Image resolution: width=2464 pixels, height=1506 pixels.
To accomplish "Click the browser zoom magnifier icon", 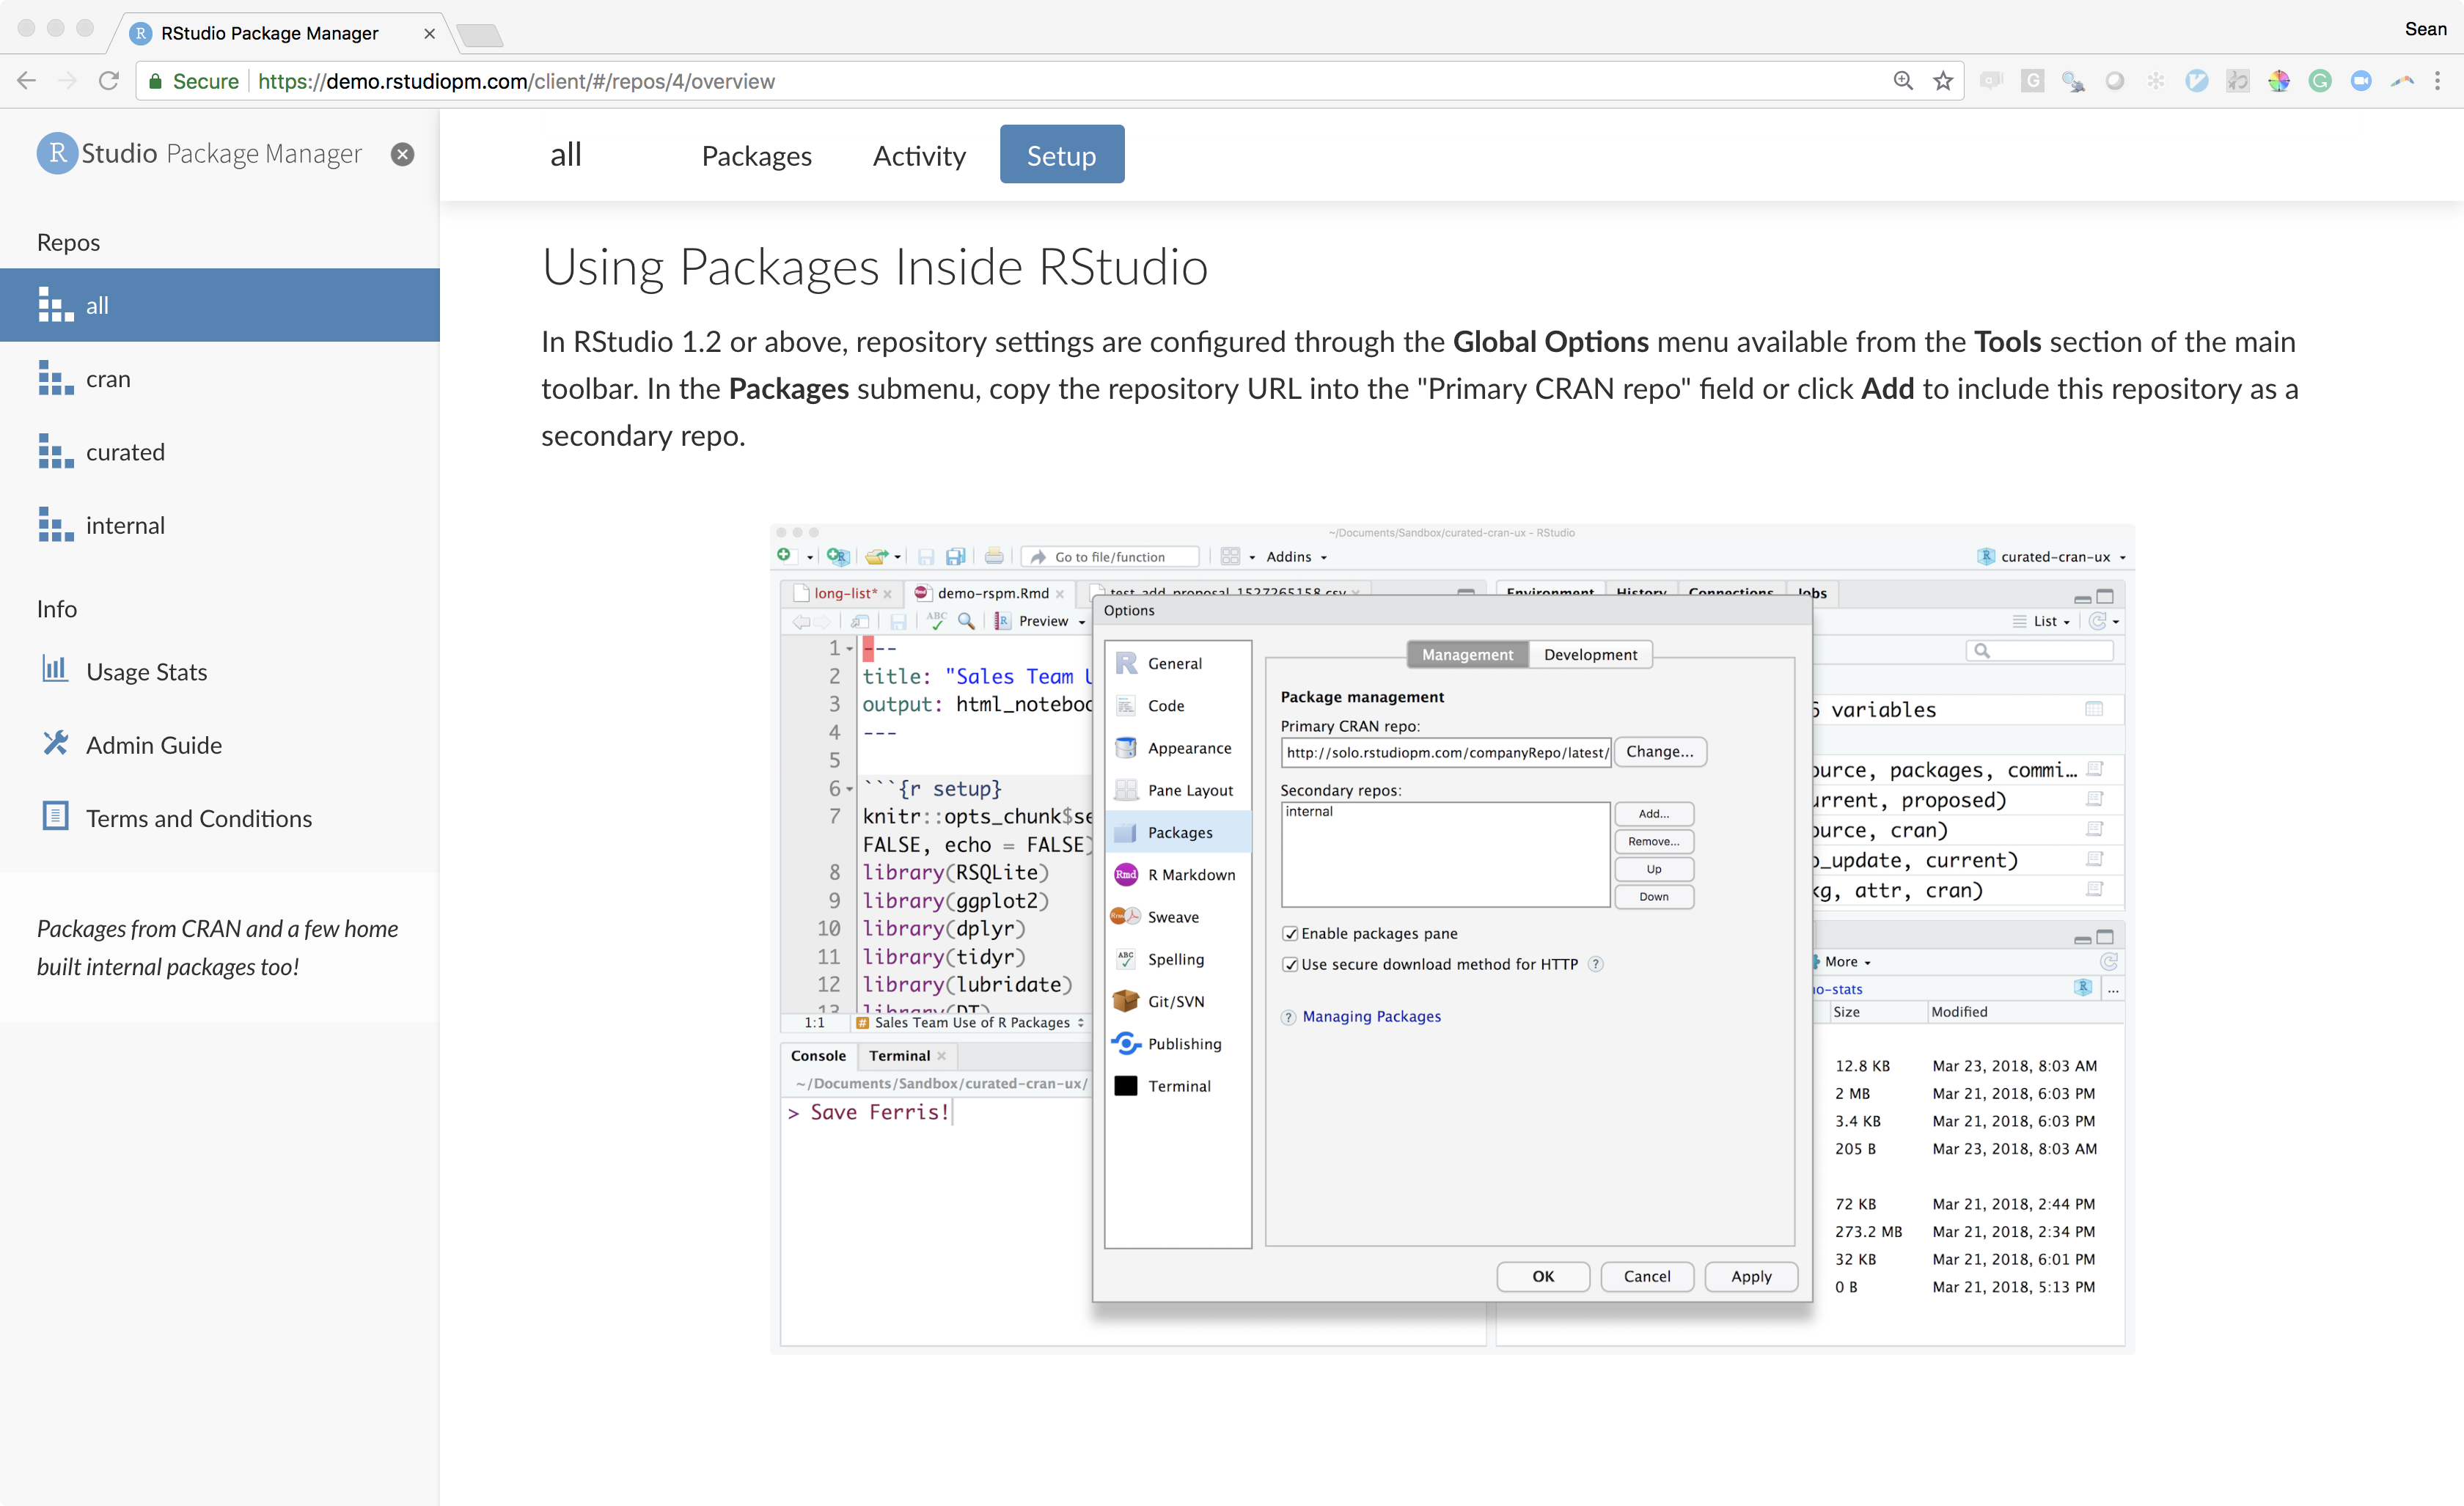I will (x=1903, y=81).
